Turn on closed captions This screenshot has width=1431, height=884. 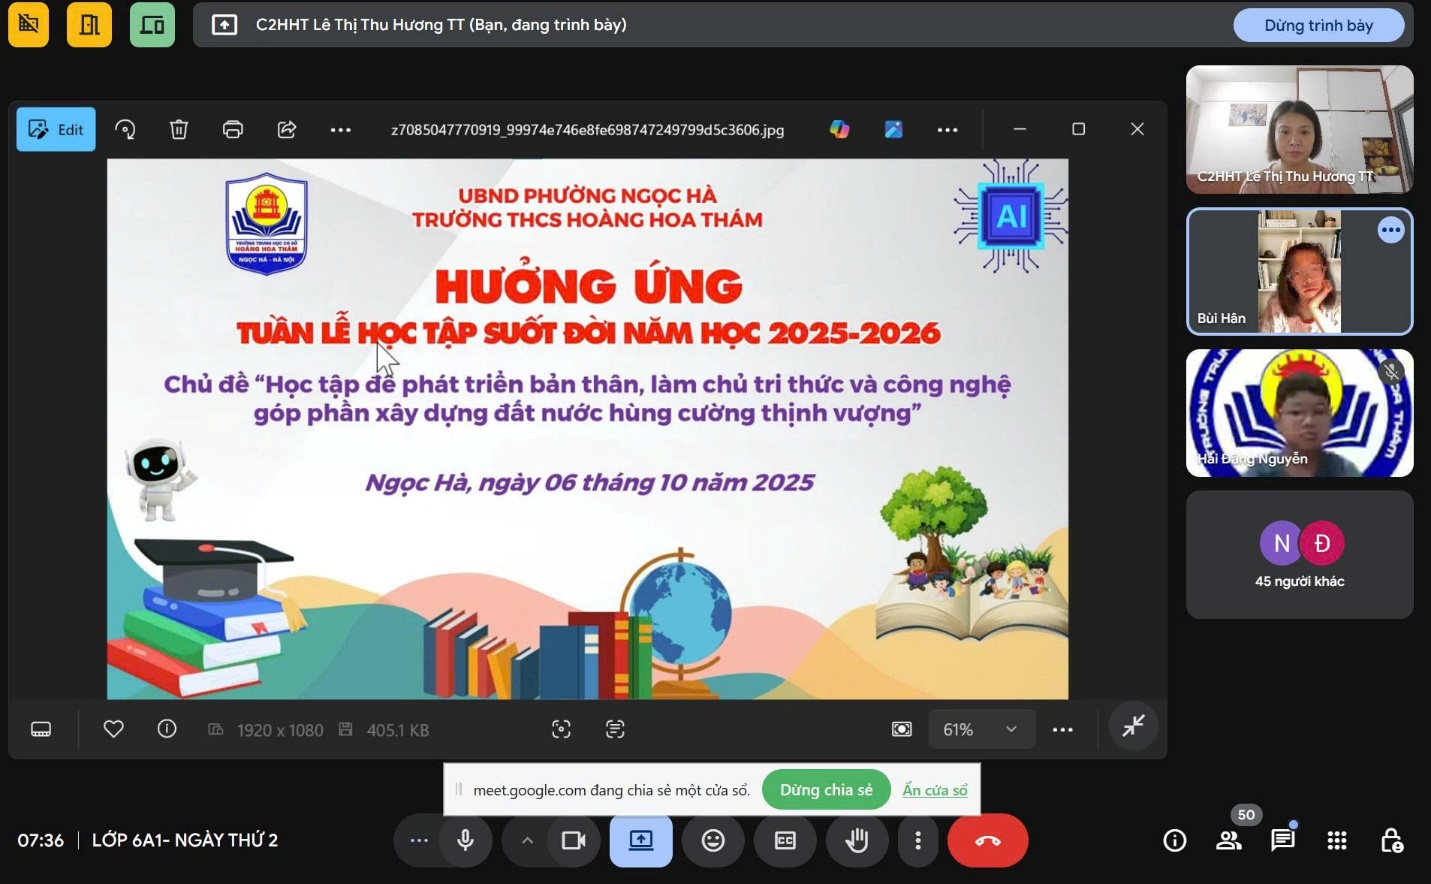[785, 840]
